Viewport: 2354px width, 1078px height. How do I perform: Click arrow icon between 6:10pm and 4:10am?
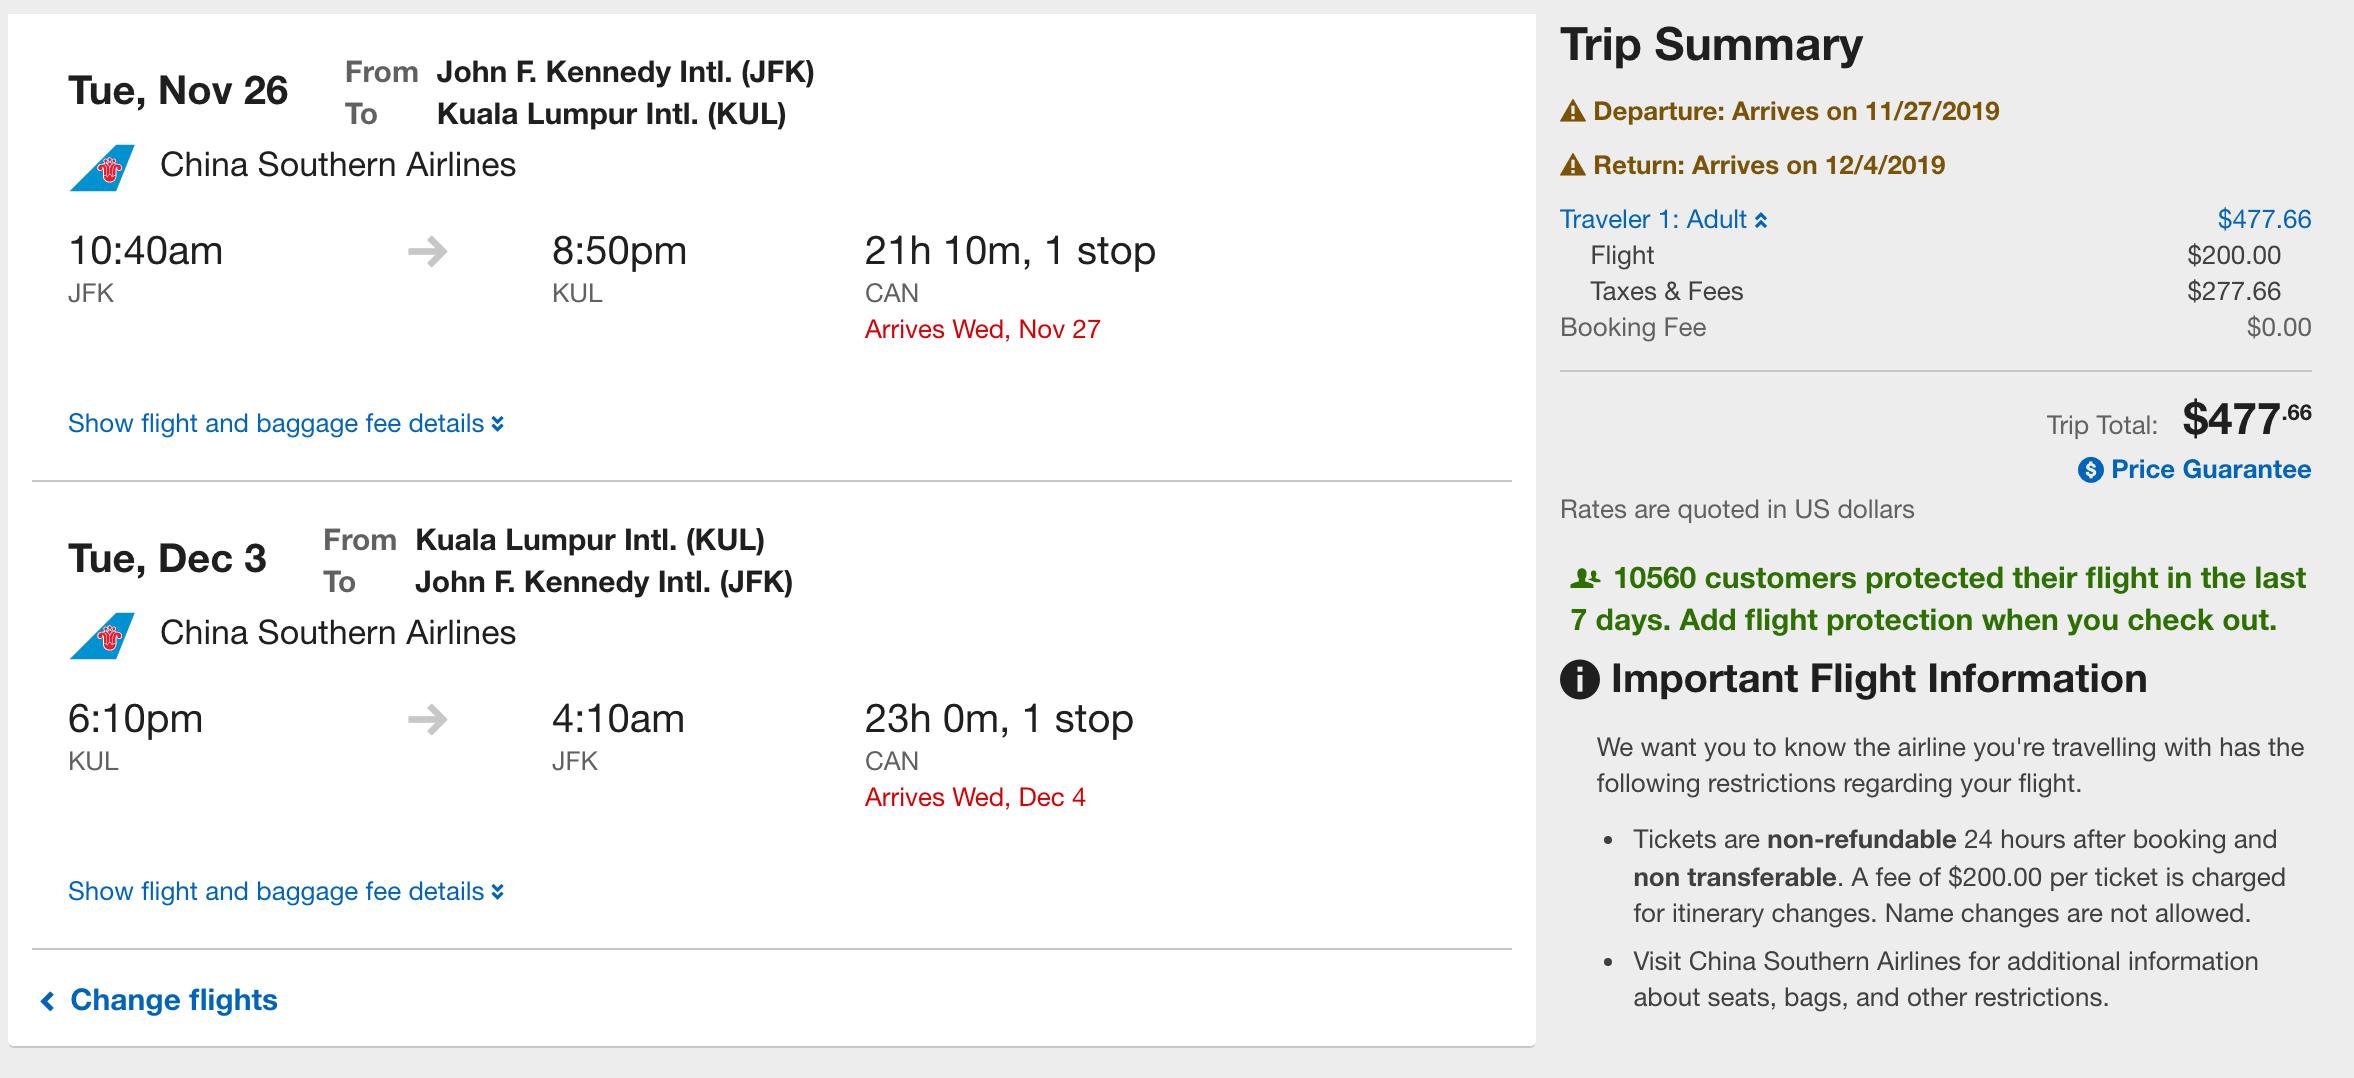click(x=428, y=719)
